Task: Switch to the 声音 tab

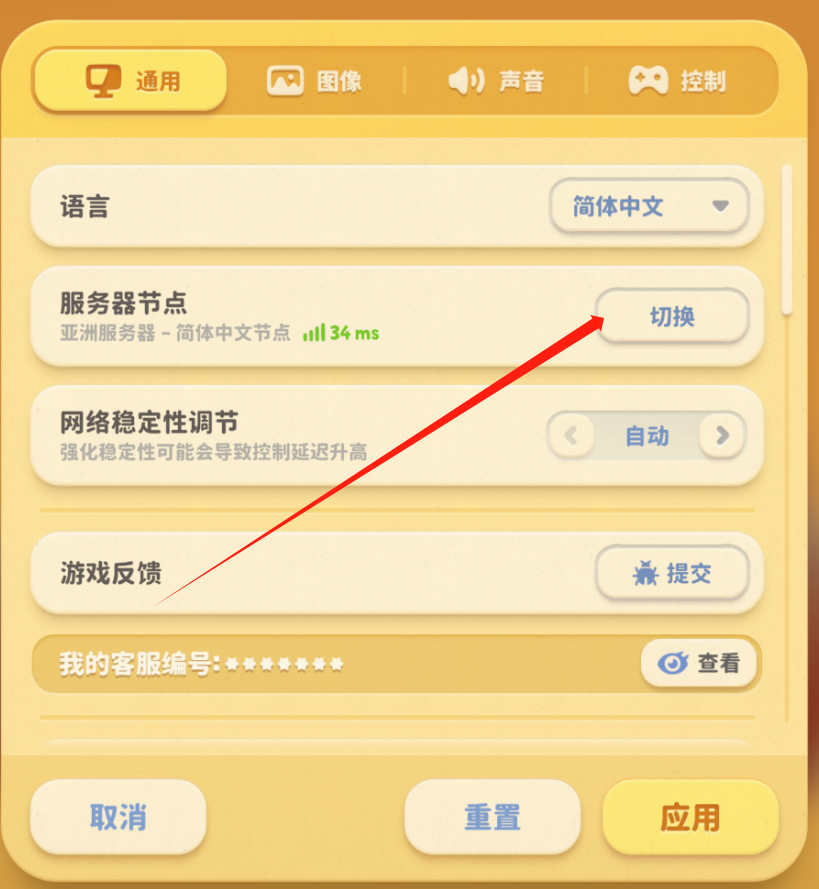Action: tap(496, 81)
